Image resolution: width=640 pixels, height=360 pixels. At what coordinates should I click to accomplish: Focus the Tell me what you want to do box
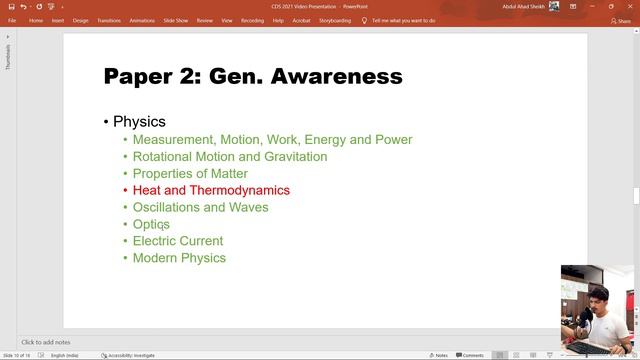(403, 20)
